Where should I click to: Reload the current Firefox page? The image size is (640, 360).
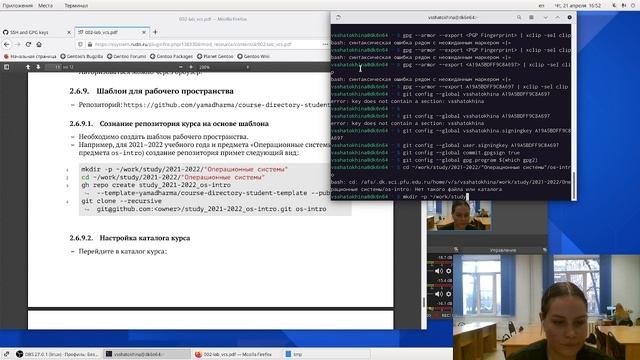(x=28, y=44)
